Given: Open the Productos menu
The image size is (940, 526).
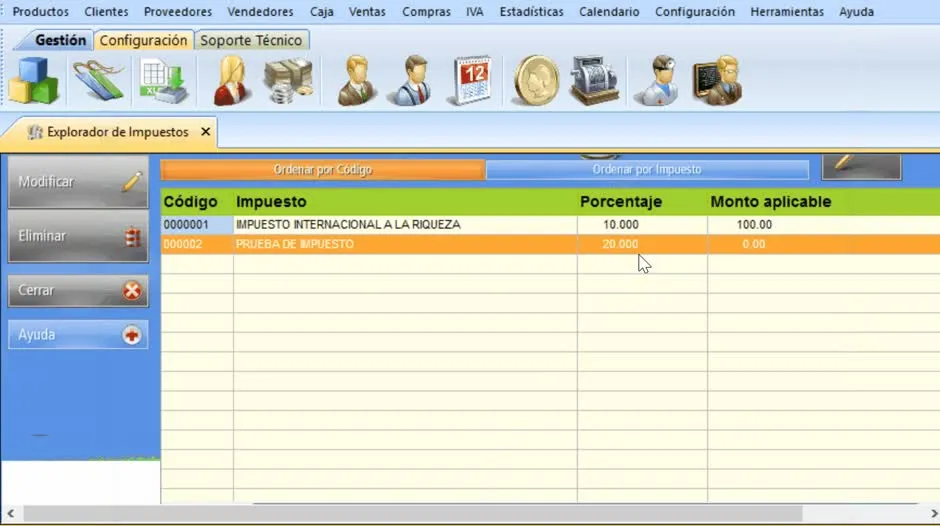Looking at the screenshot, I should (40, 11).
